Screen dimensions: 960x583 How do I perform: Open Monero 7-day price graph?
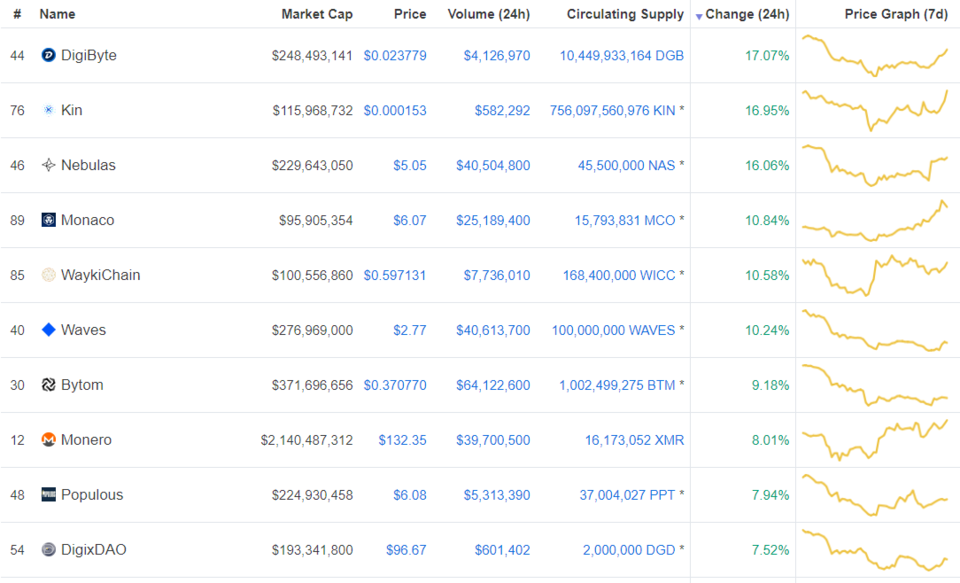pyautogui.click(x=875, y=440)
